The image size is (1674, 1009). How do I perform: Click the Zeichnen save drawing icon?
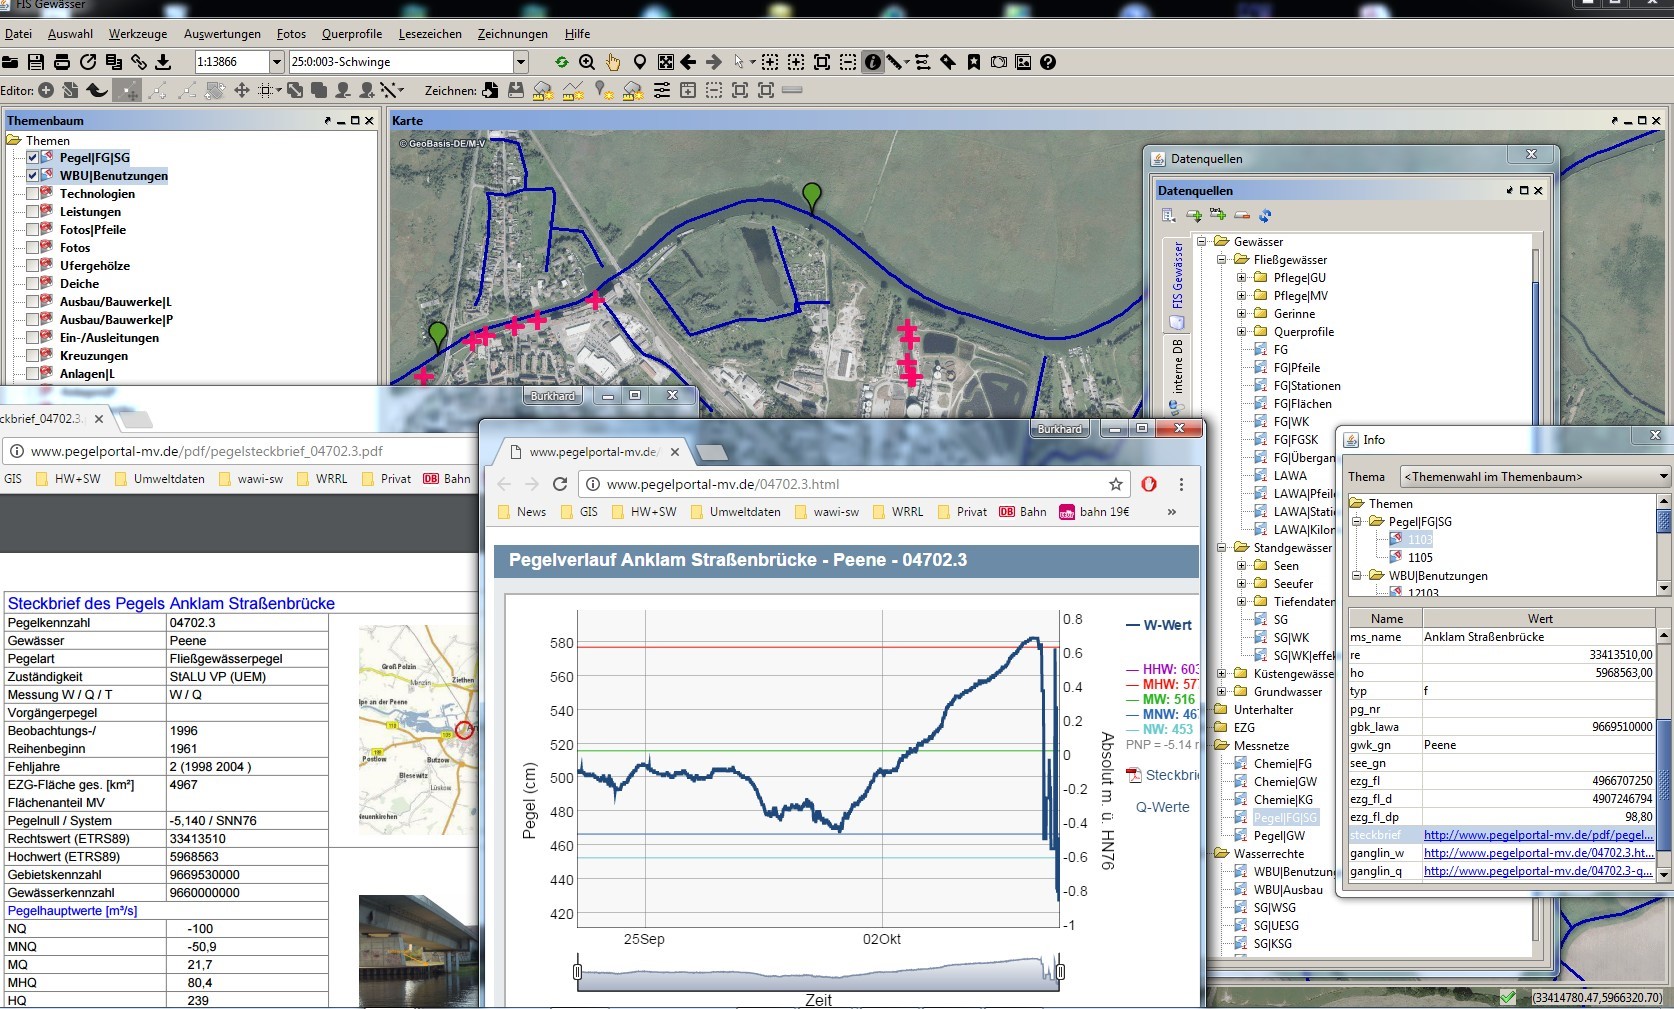[516, 90]
